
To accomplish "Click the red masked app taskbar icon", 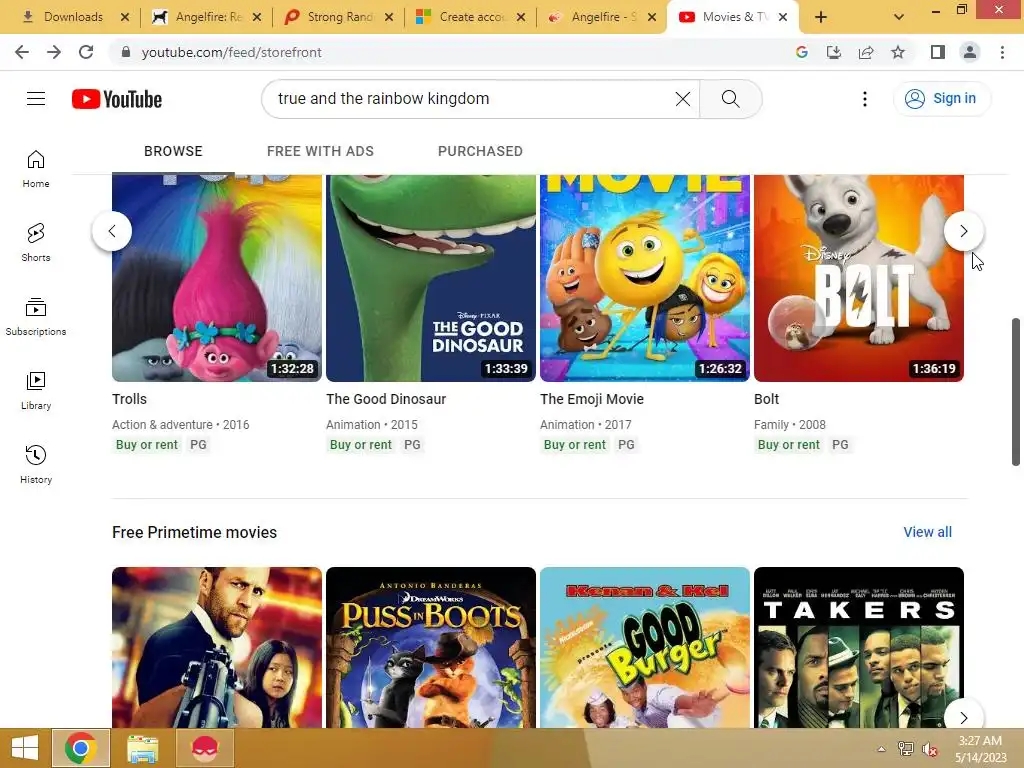I will 204,748.
